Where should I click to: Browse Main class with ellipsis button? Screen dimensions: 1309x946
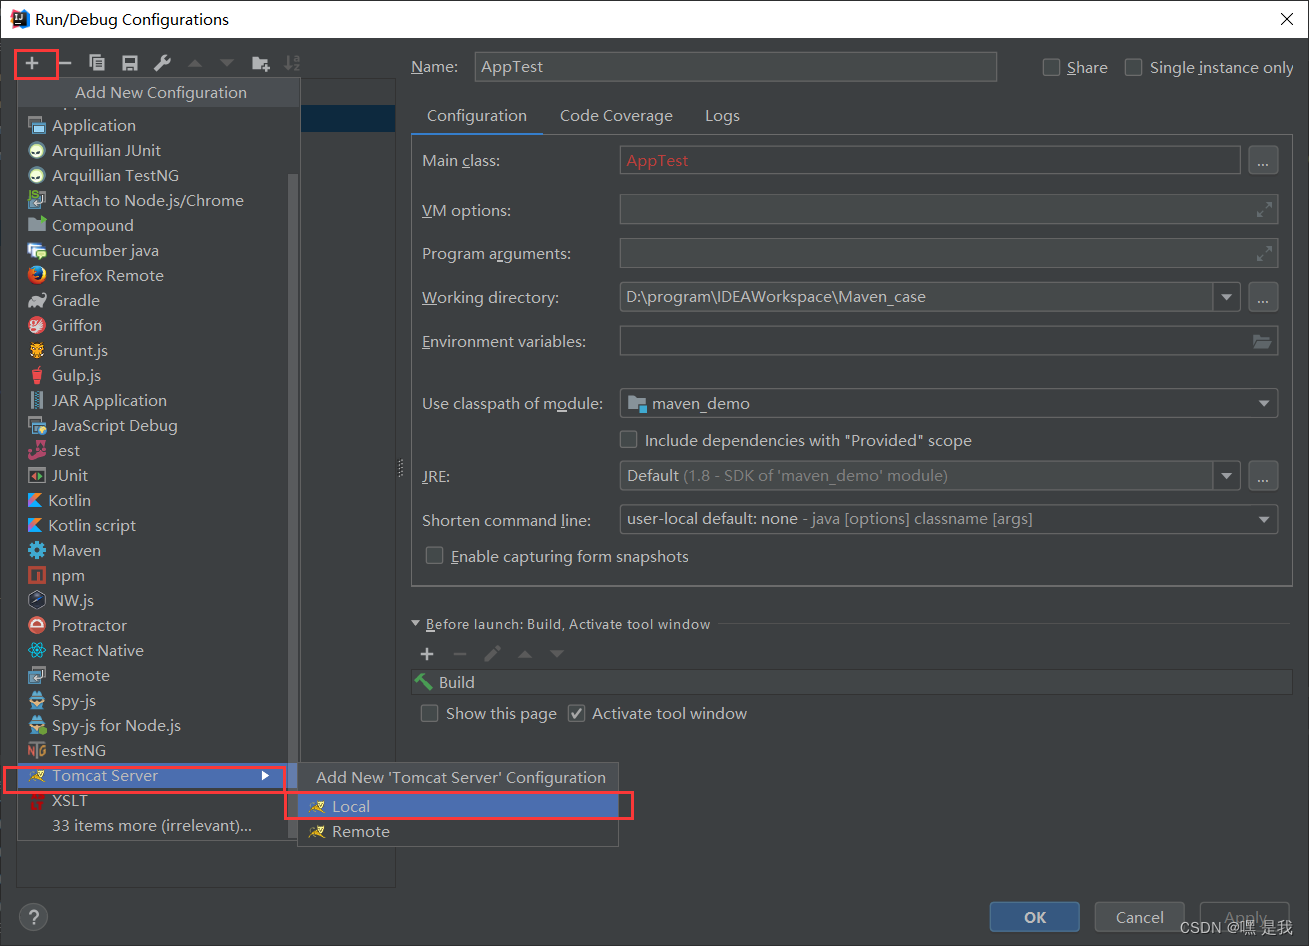tap(1263, 160)
